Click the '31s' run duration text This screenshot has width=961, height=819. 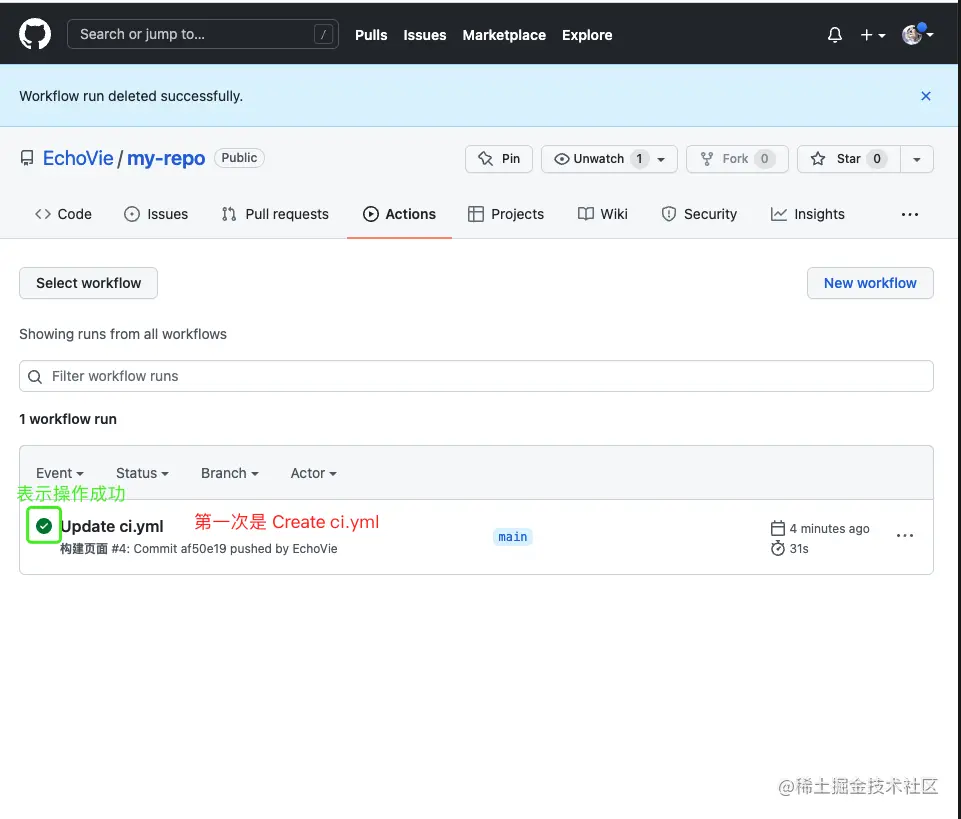pyautogui.click(x=799, y=549)
